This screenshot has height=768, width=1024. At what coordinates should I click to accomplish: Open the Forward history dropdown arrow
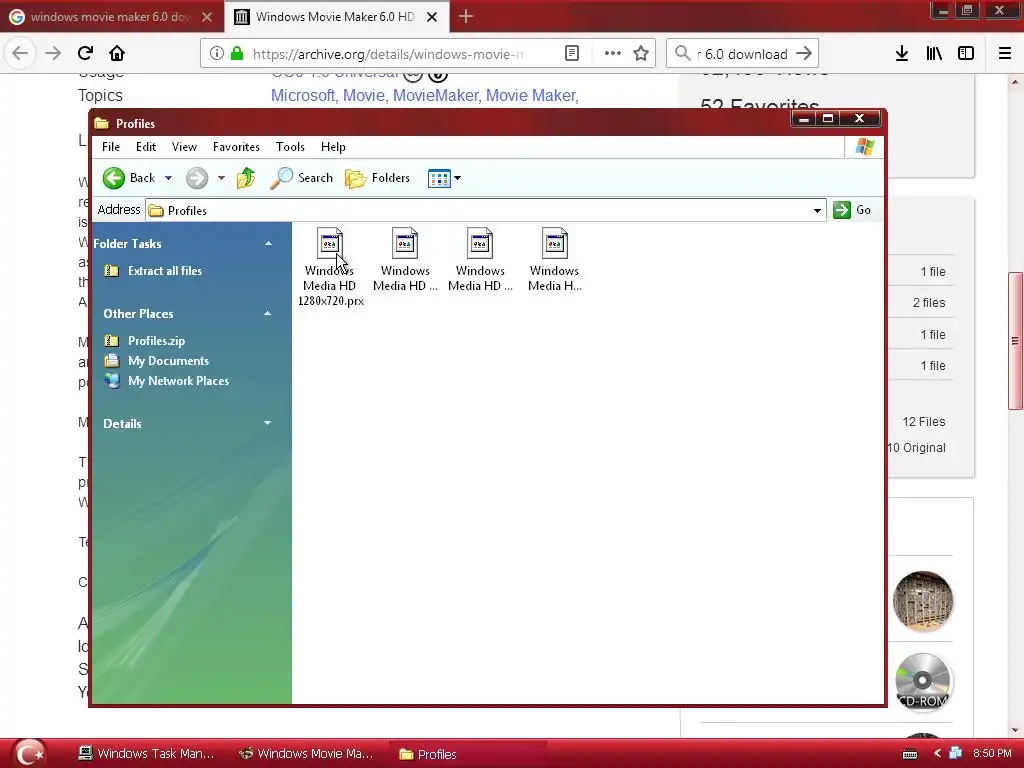tap(221, 178)
